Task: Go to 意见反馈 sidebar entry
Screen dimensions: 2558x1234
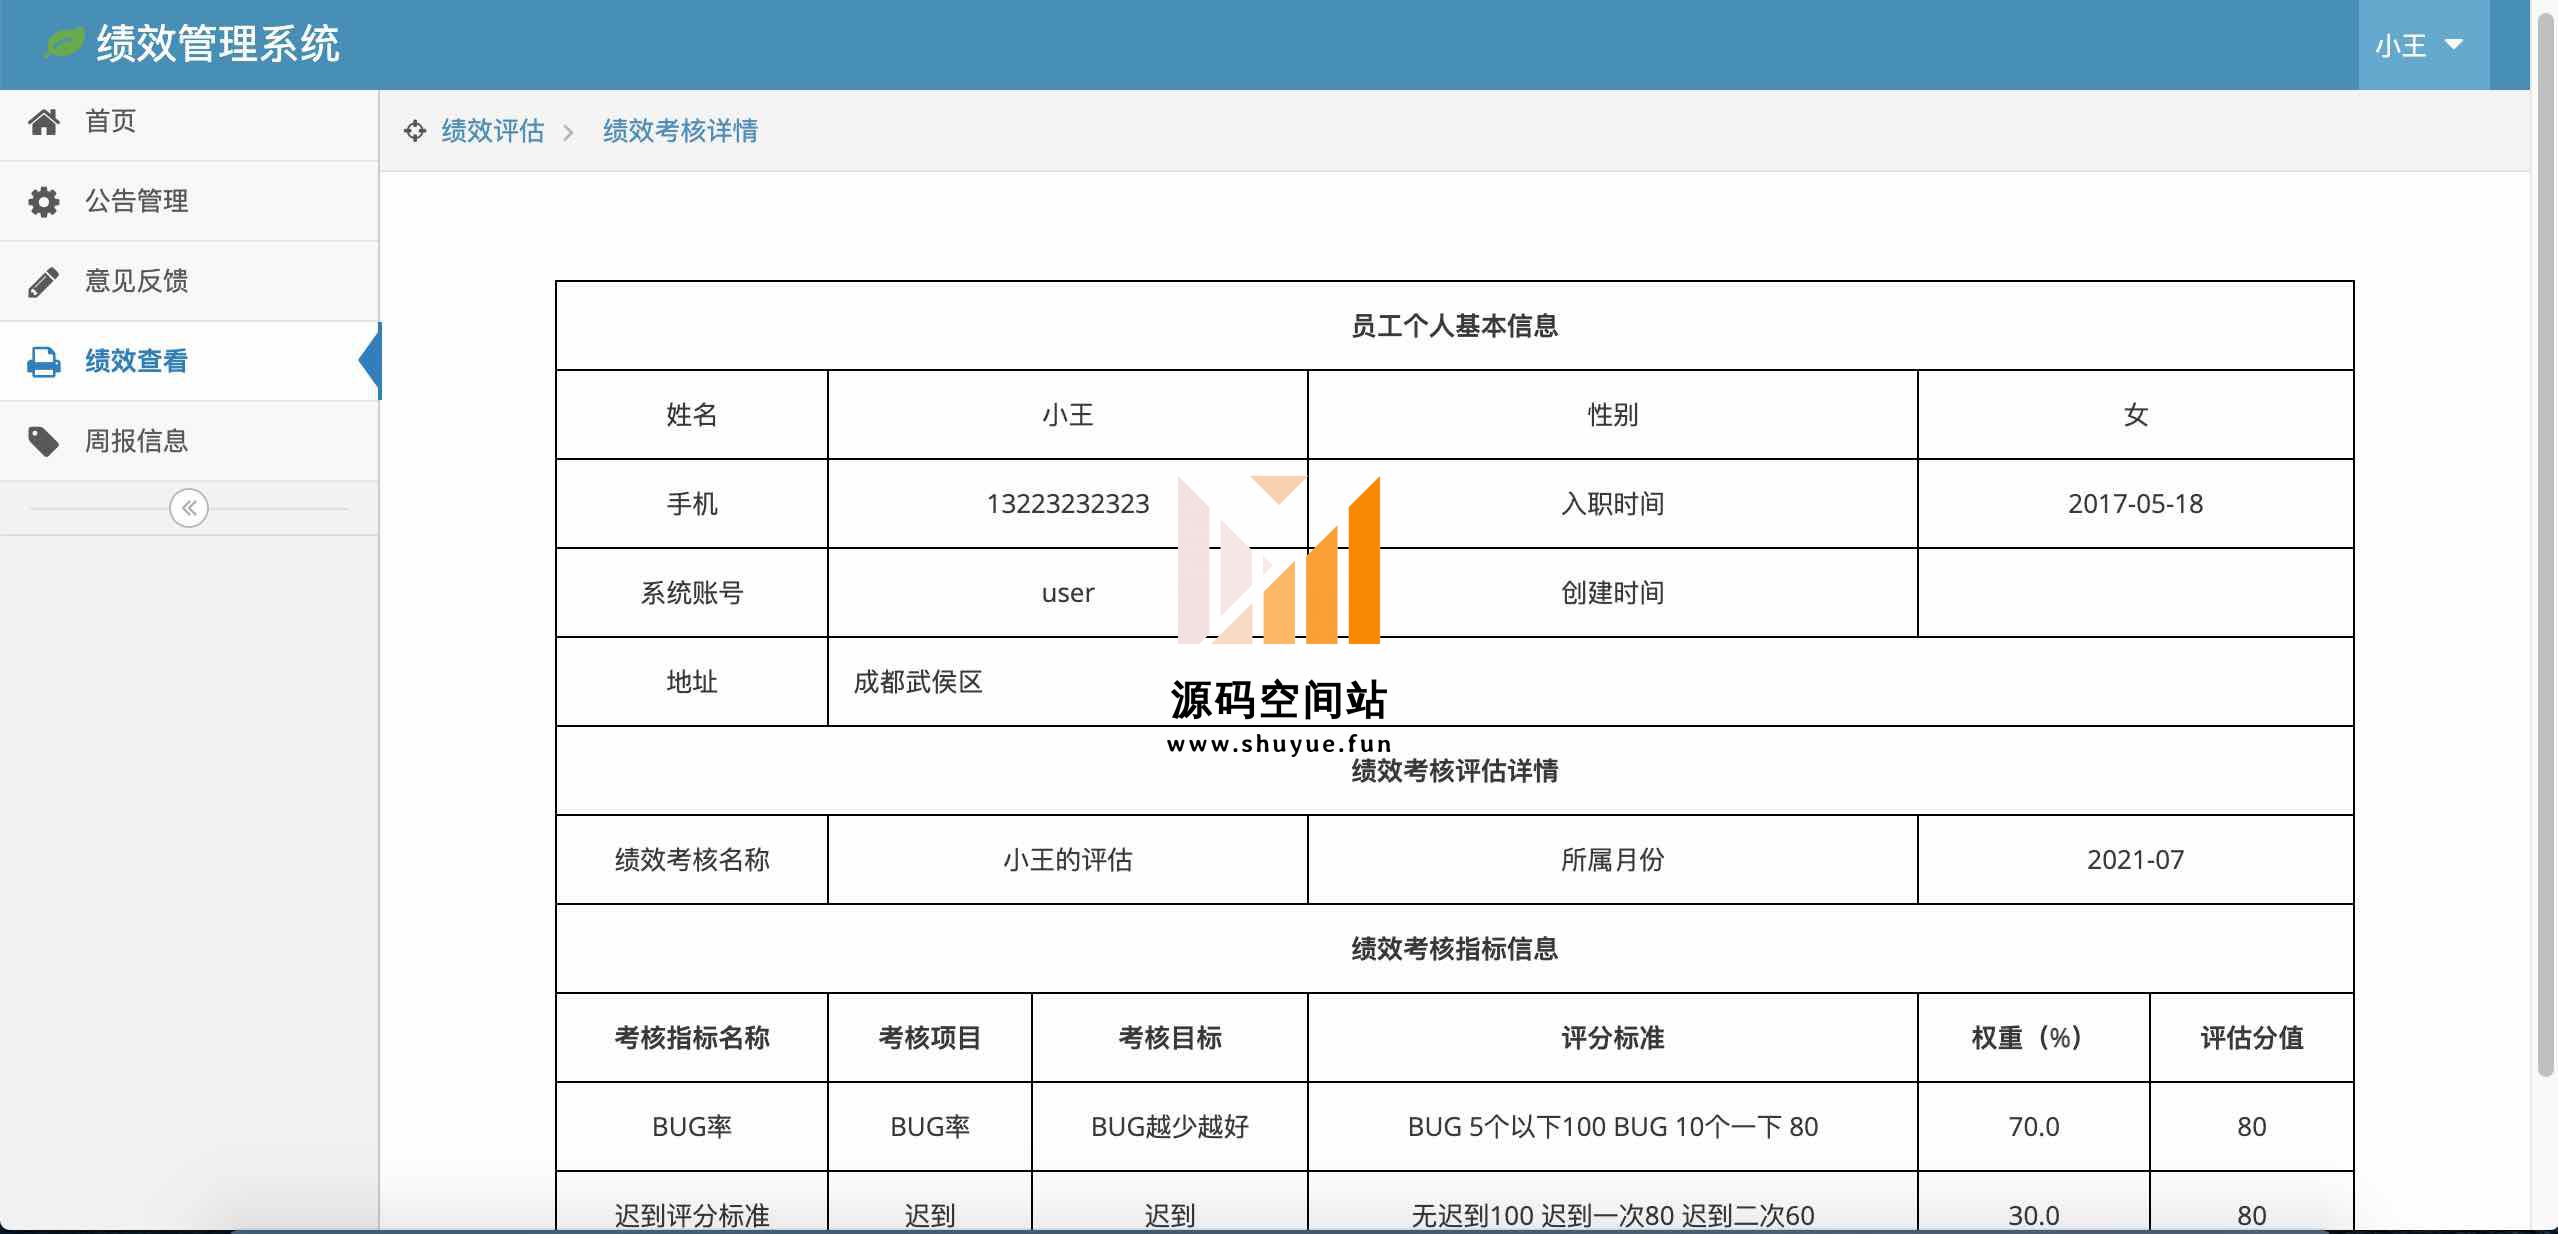Action: pyautogui.click(x=137, y=281)
